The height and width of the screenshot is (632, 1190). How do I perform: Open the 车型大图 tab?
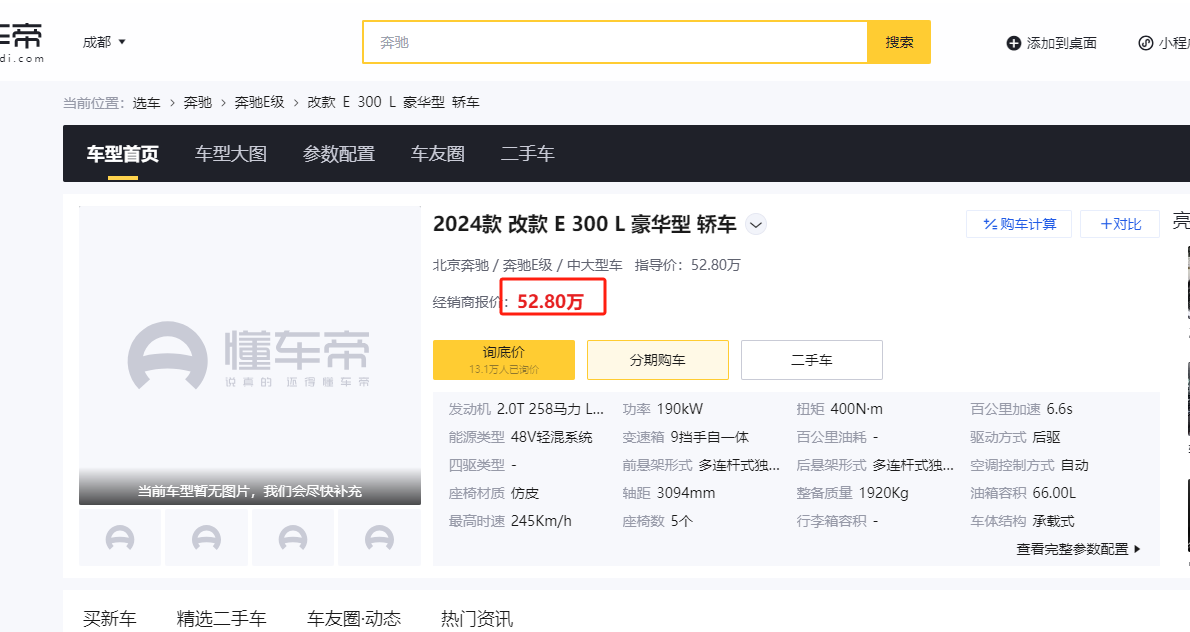click(231, 154)
